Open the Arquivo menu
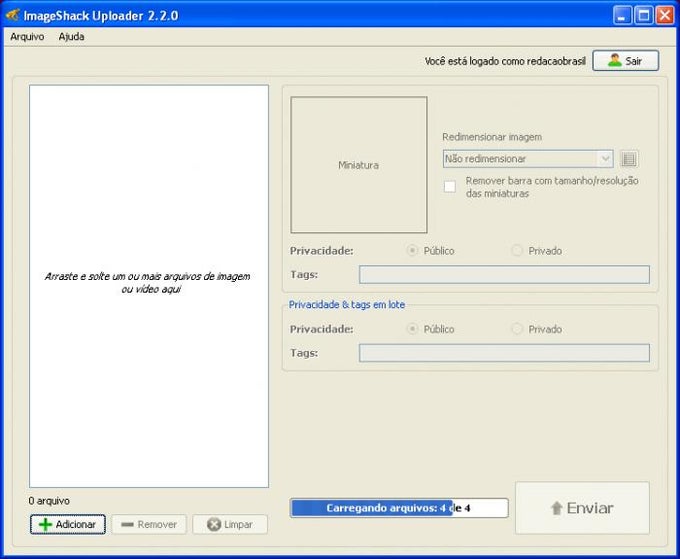Image resolution: width=680 pixels, height=559 pixels. tap(27, 37)
